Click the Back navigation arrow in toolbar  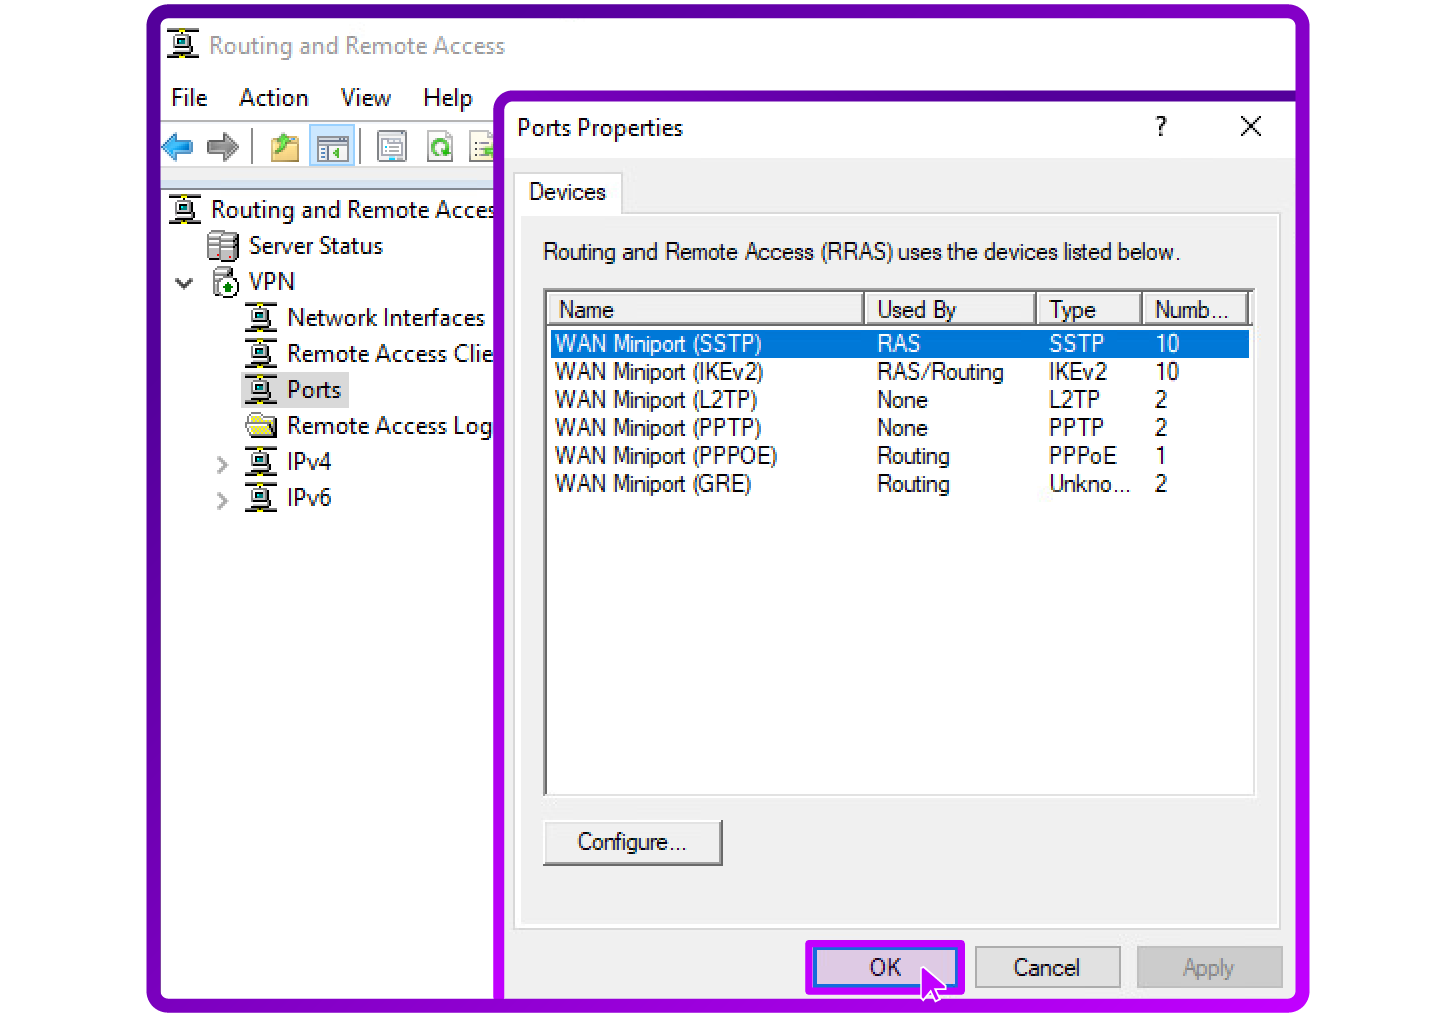pos(178,146)
